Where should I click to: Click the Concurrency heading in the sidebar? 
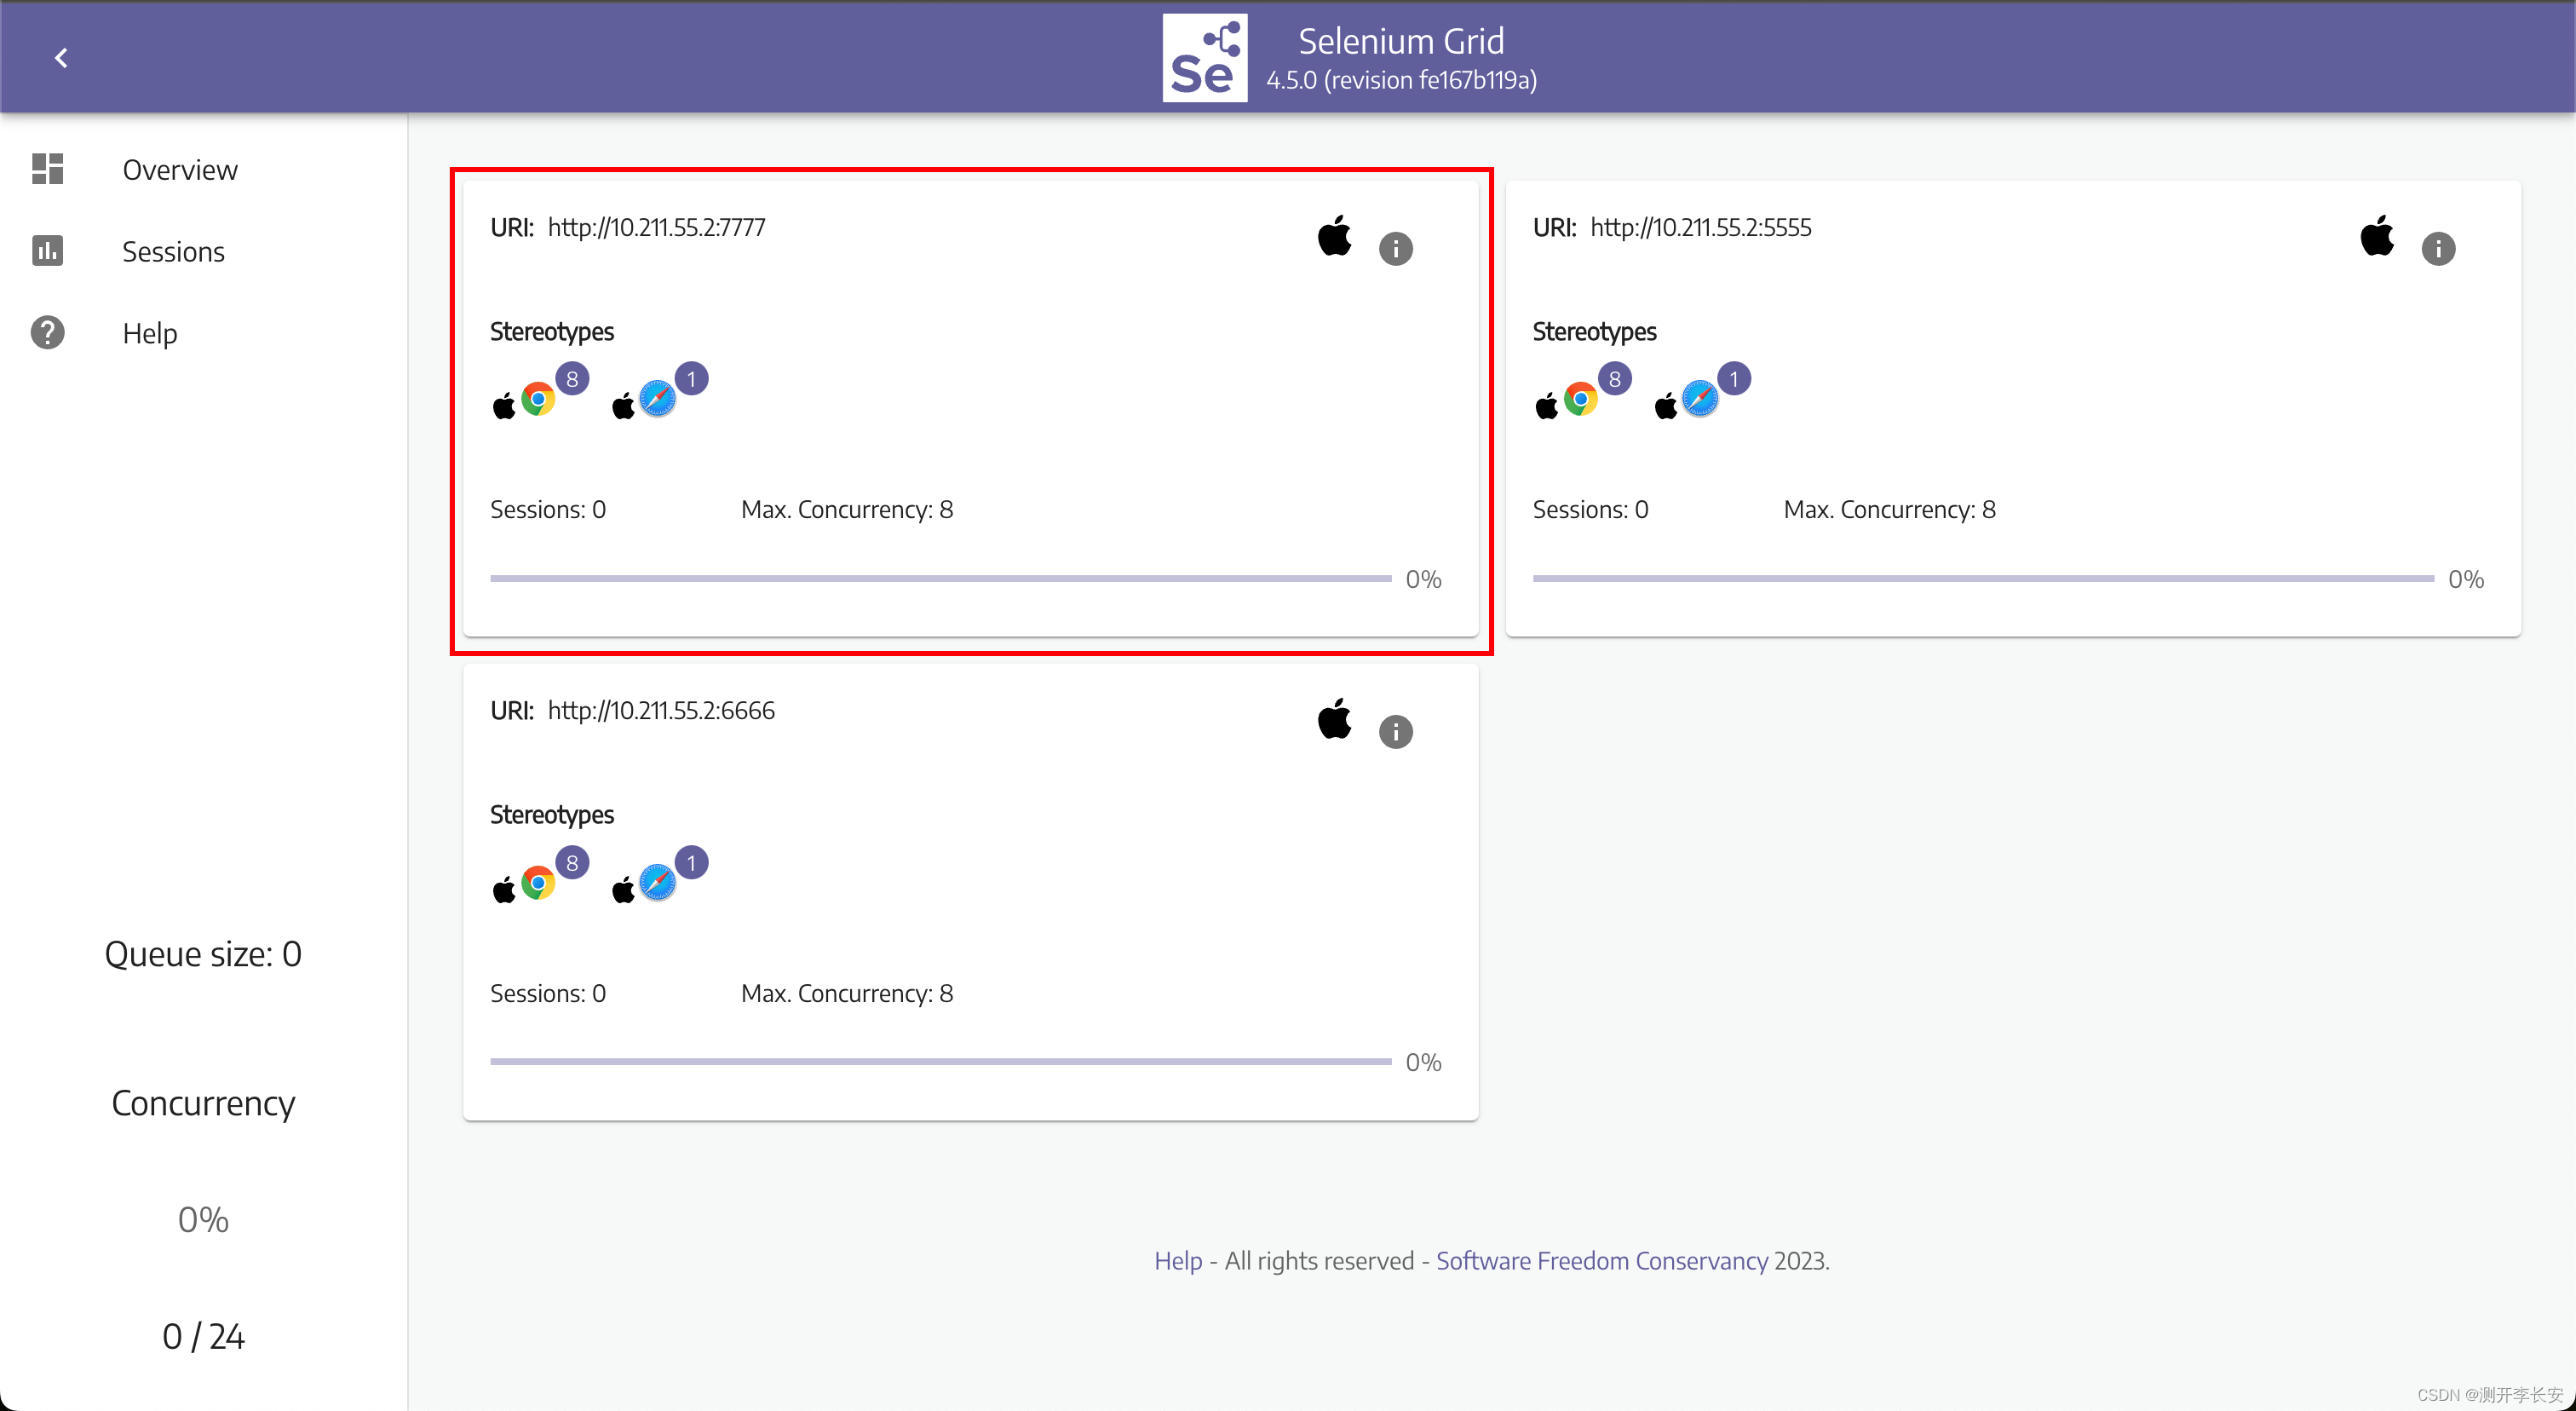tap(203, 1103)
